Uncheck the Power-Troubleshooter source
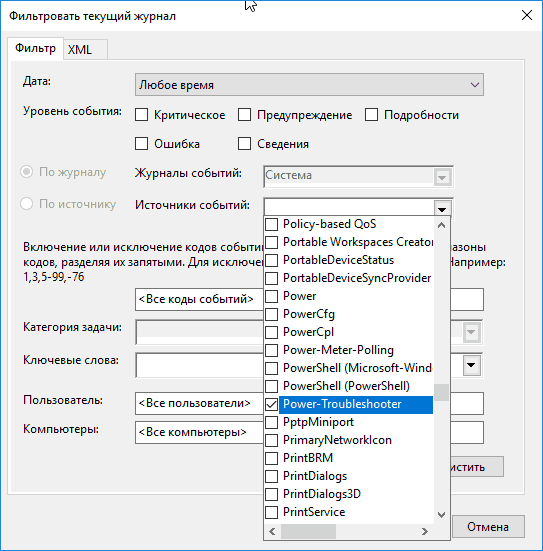The height and width of the screenshot is (551, 543). (x=271, y=404)
